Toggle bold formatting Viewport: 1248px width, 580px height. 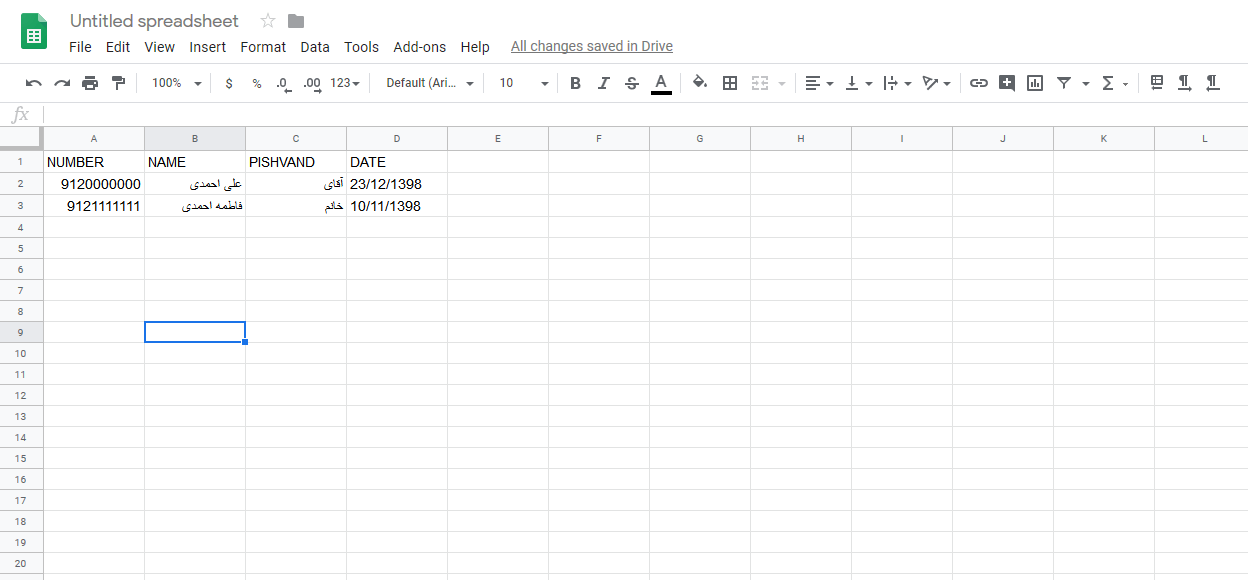(x=575, y=83)
